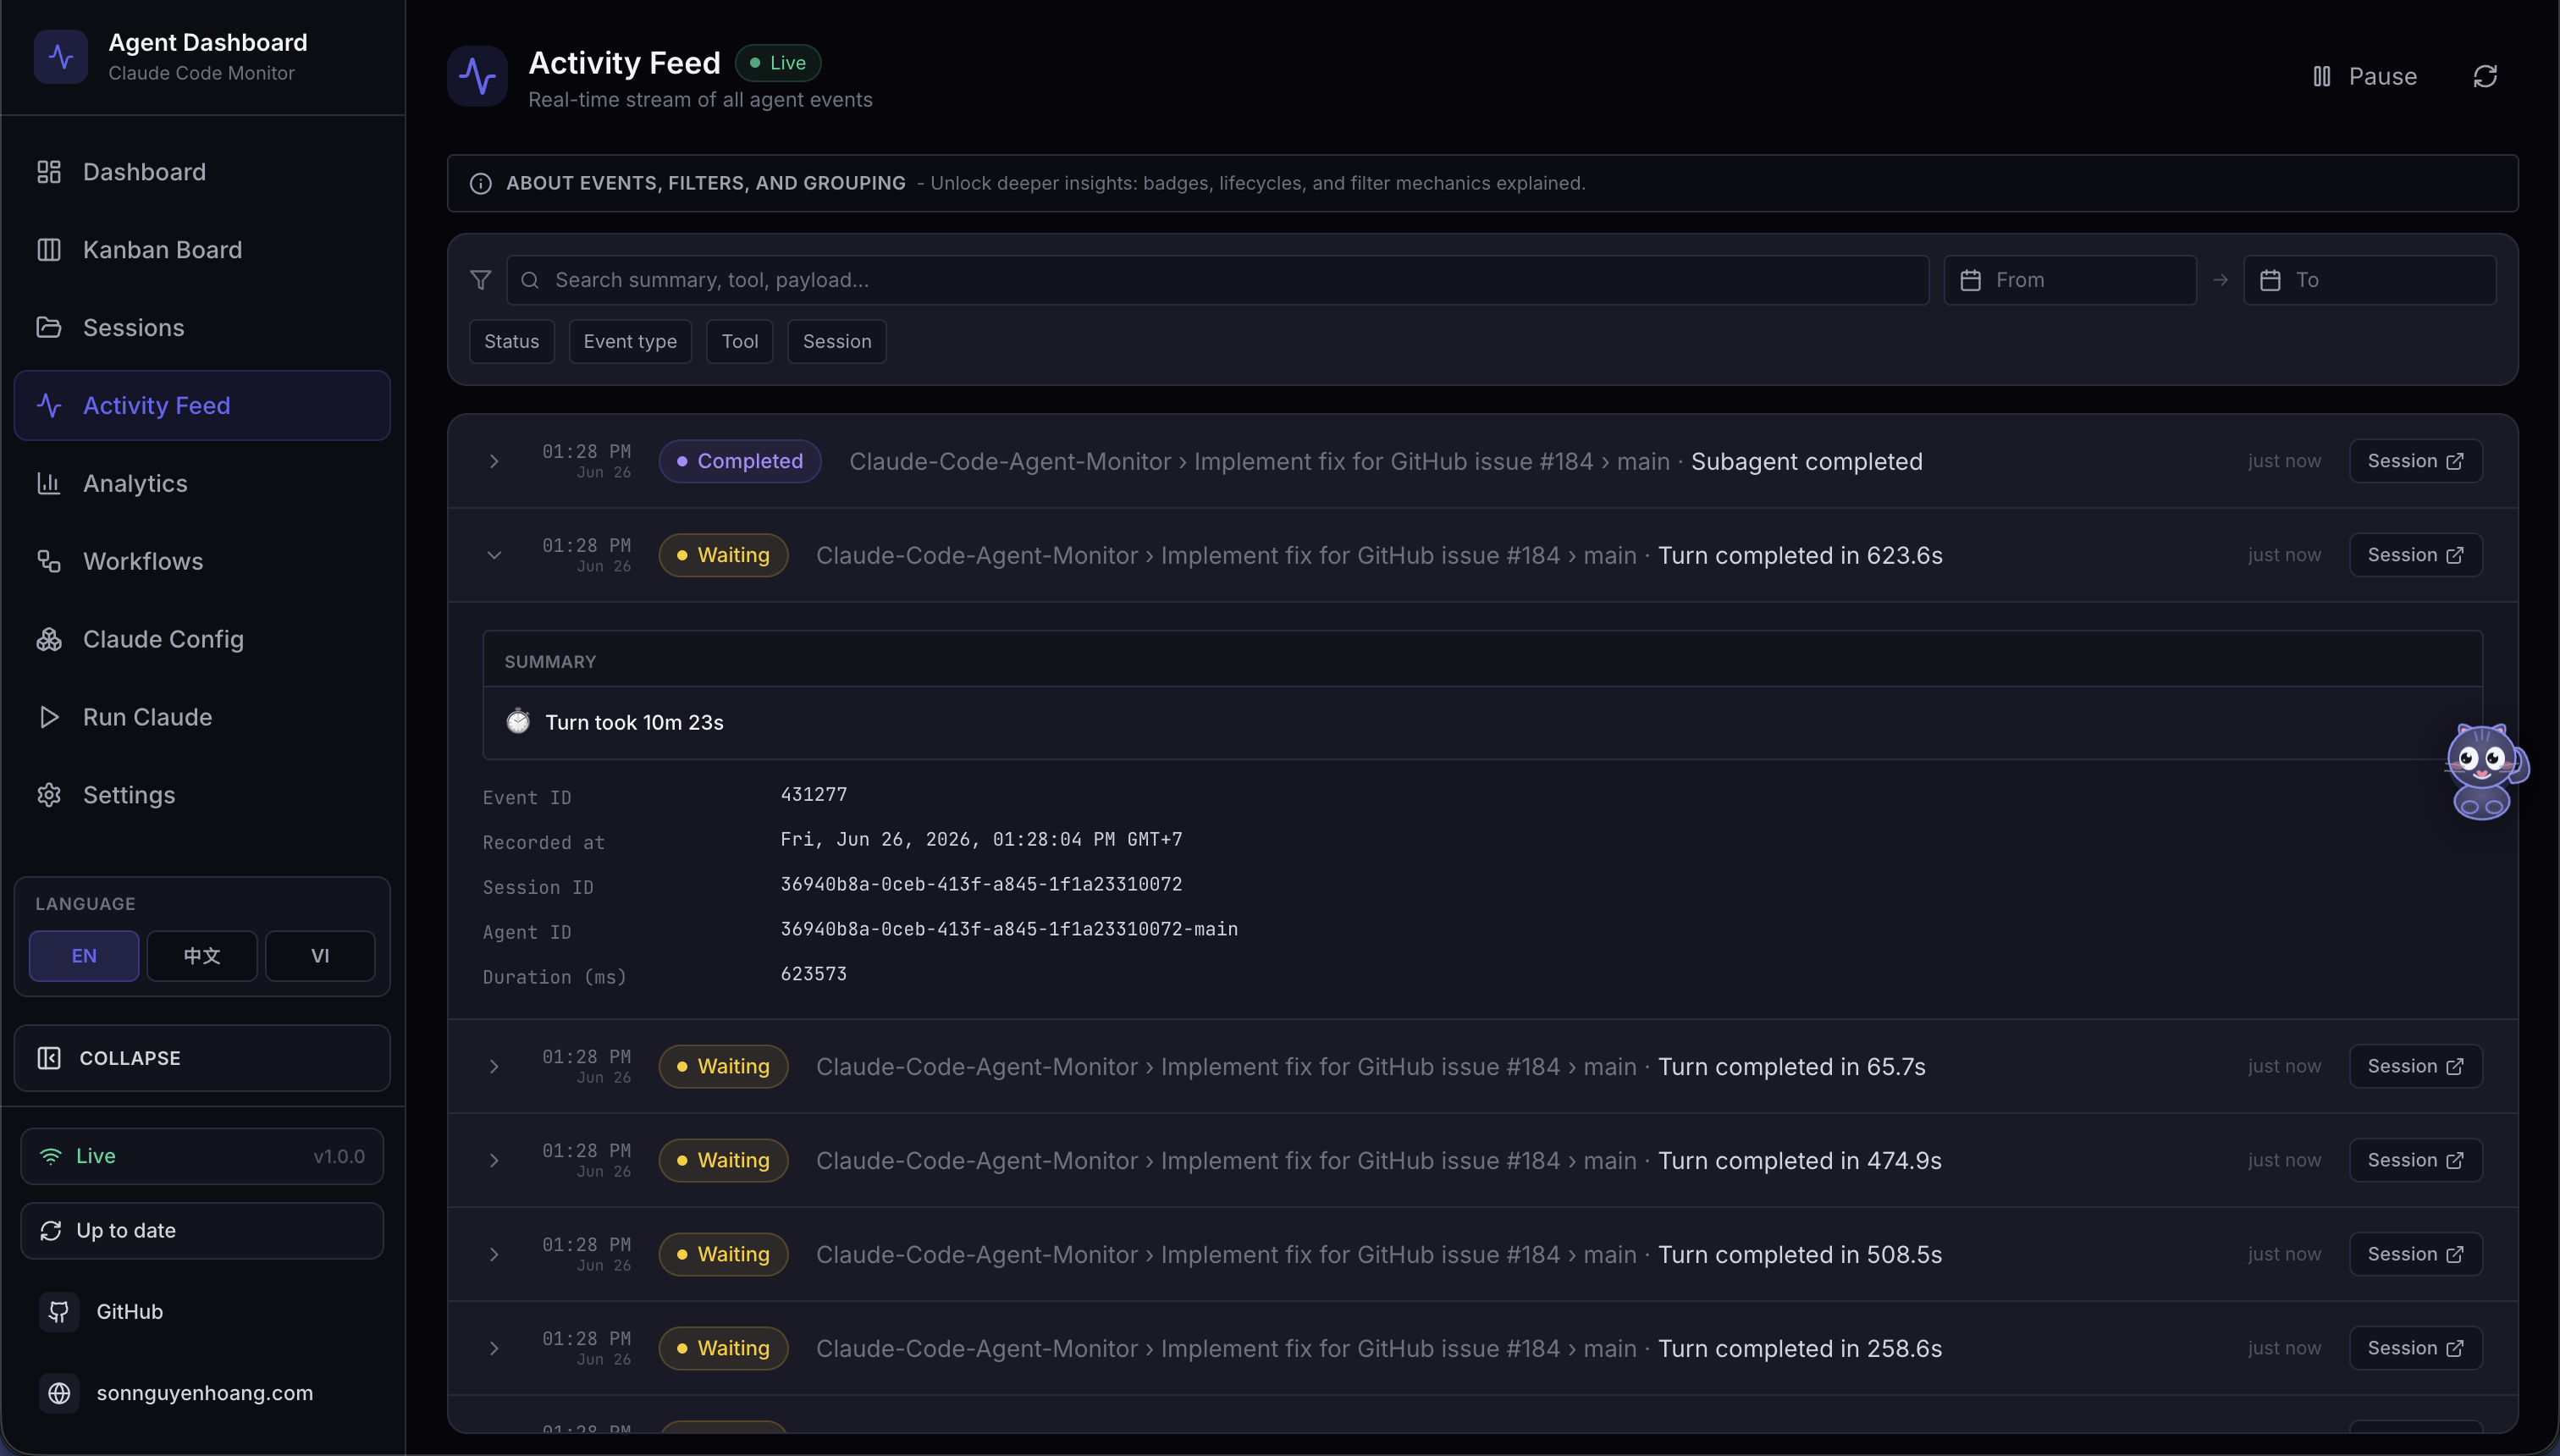Screen dimensions: 2560x1456
Task: Open the Event type filter dropdown
Action: point(630,342)
